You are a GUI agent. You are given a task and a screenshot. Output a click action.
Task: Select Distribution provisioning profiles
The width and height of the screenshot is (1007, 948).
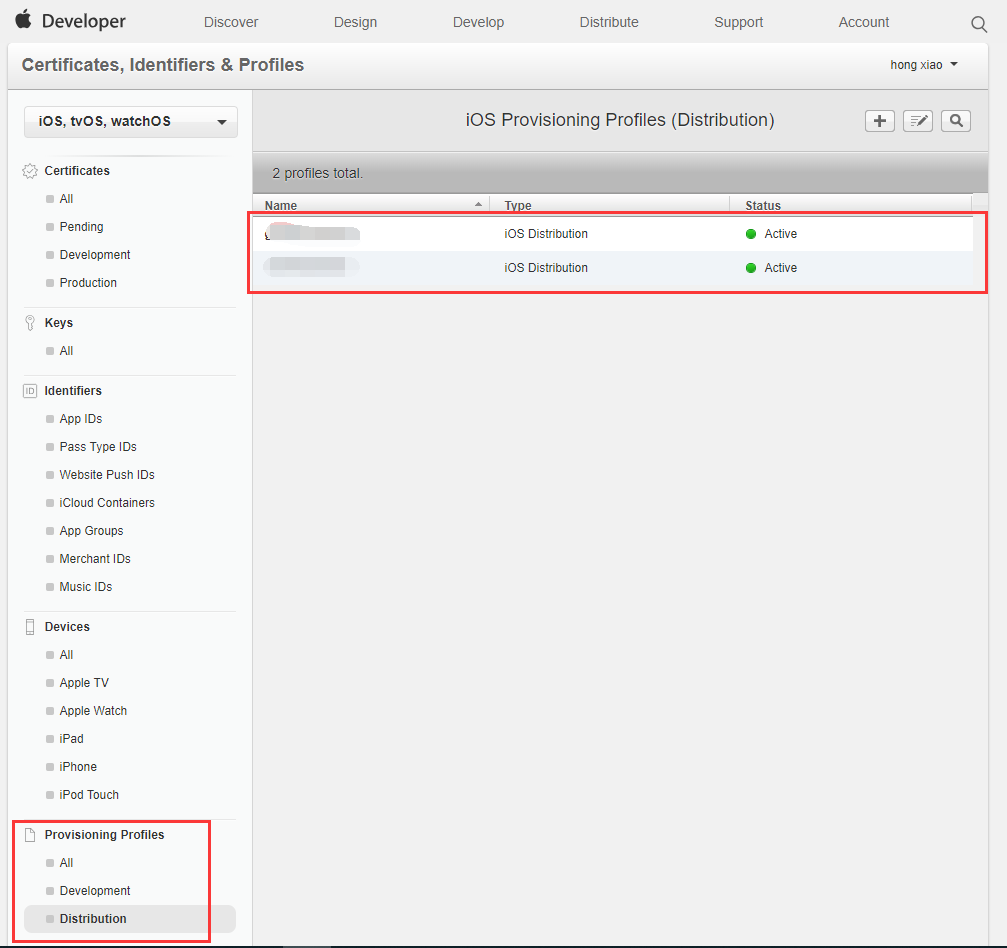[130, 919]
